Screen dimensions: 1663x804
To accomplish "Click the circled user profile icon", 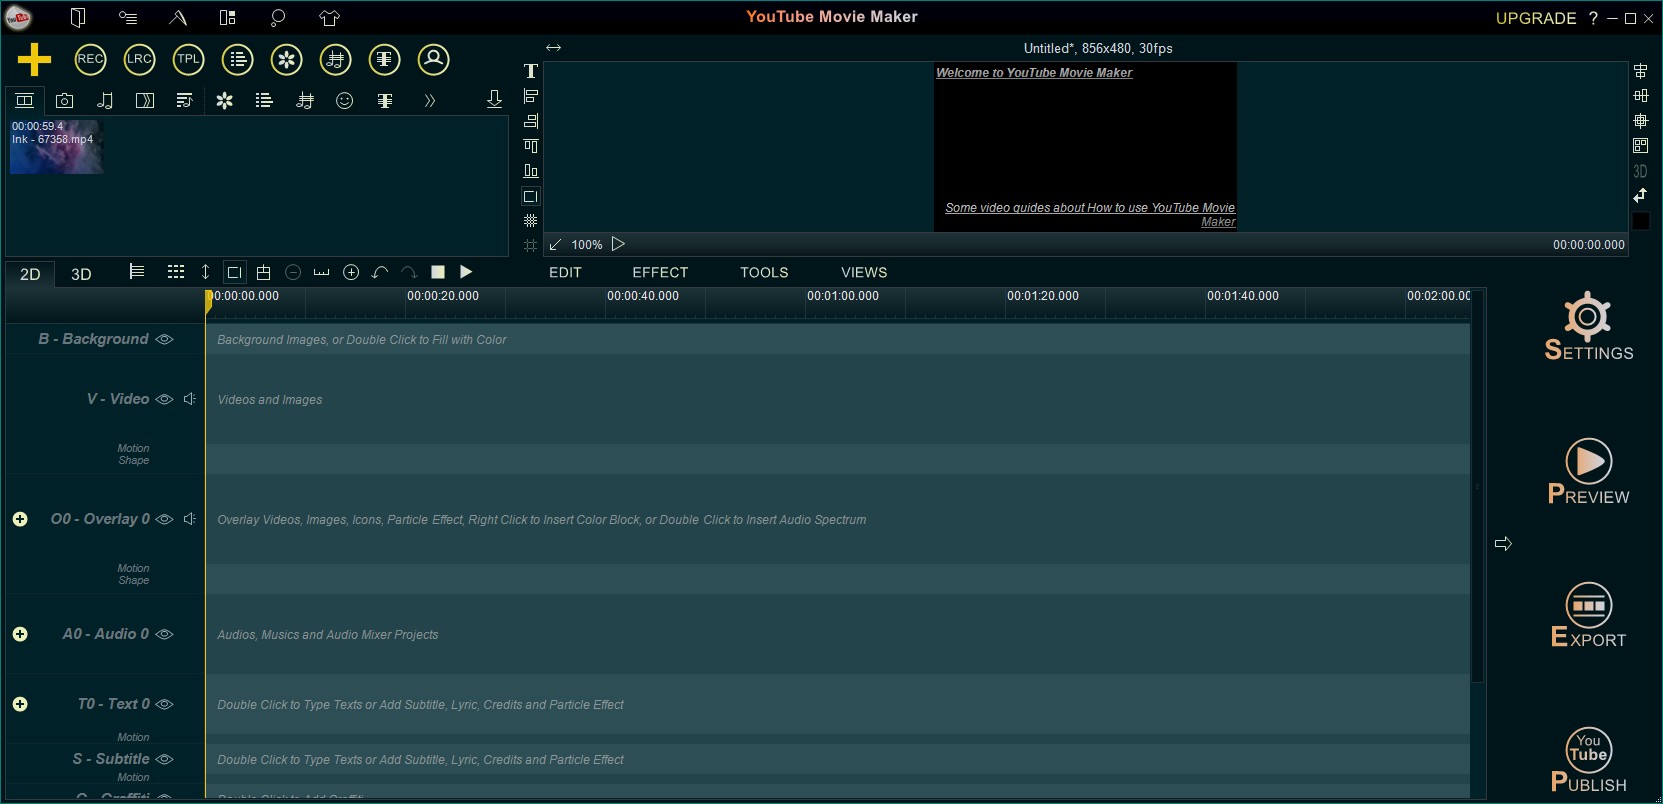I will (434, 59).
